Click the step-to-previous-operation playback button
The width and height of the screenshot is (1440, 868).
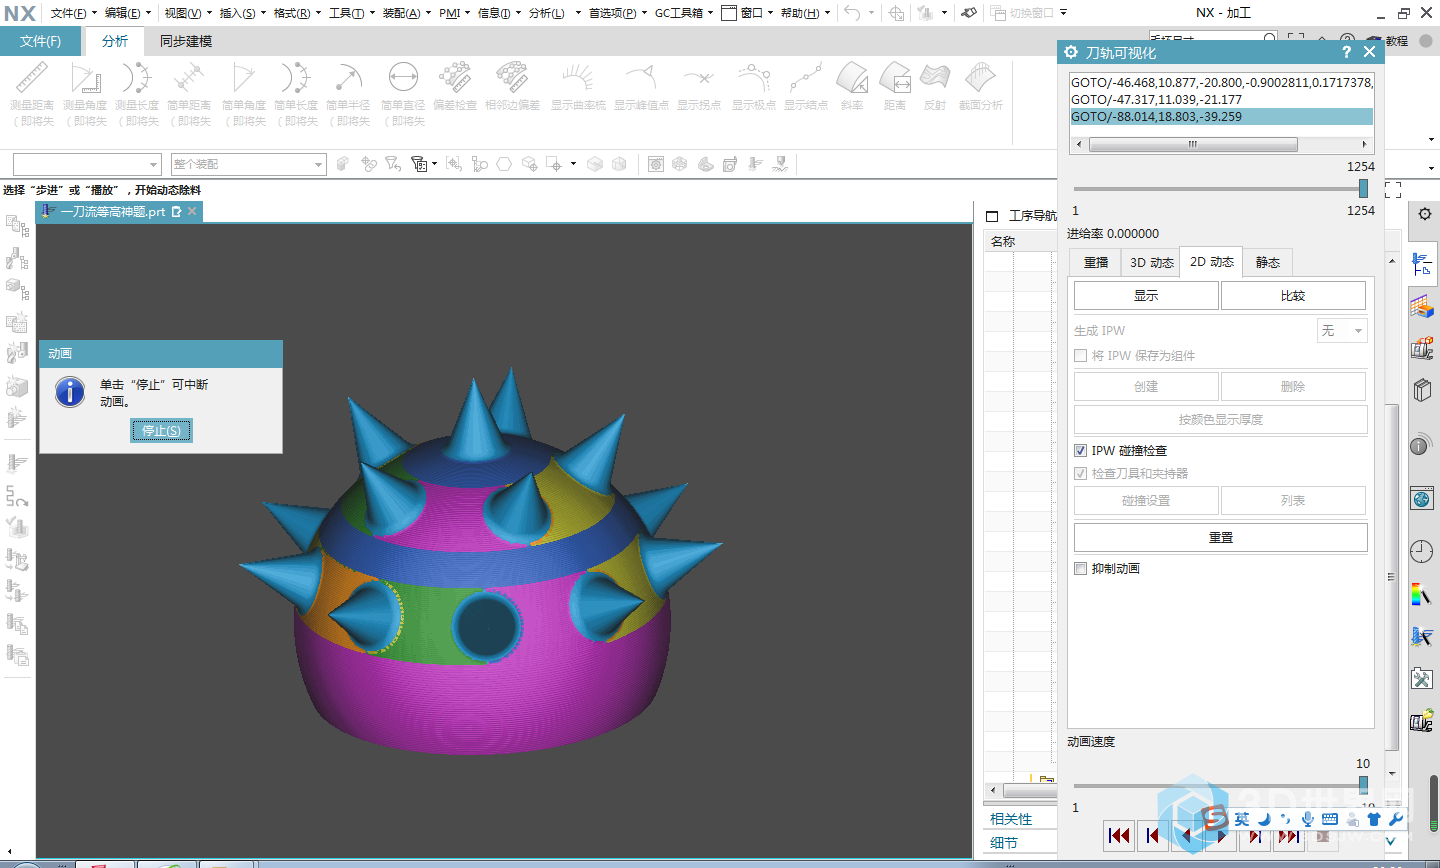1153,835
